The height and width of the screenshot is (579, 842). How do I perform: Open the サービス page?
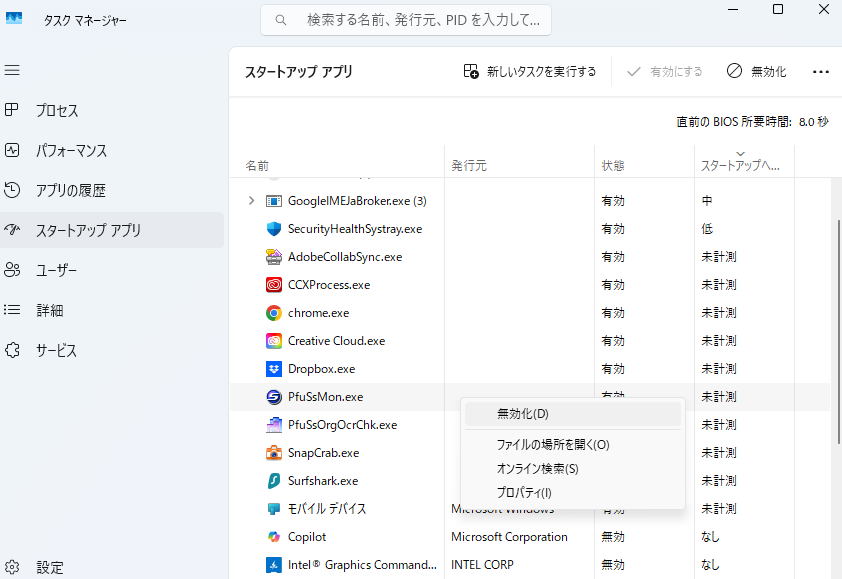pyautogui.click(x=56, y=351)
